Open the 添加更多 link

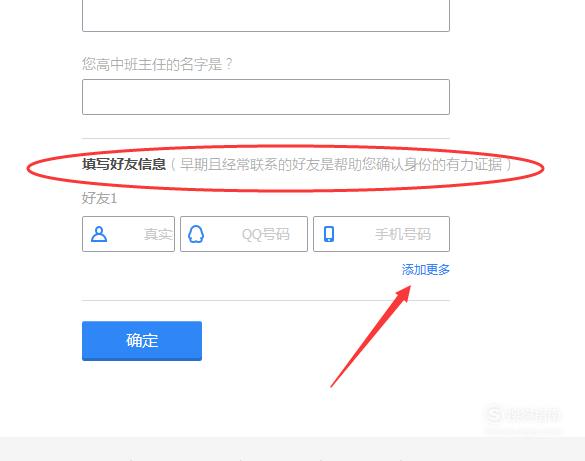coord(426,269)
